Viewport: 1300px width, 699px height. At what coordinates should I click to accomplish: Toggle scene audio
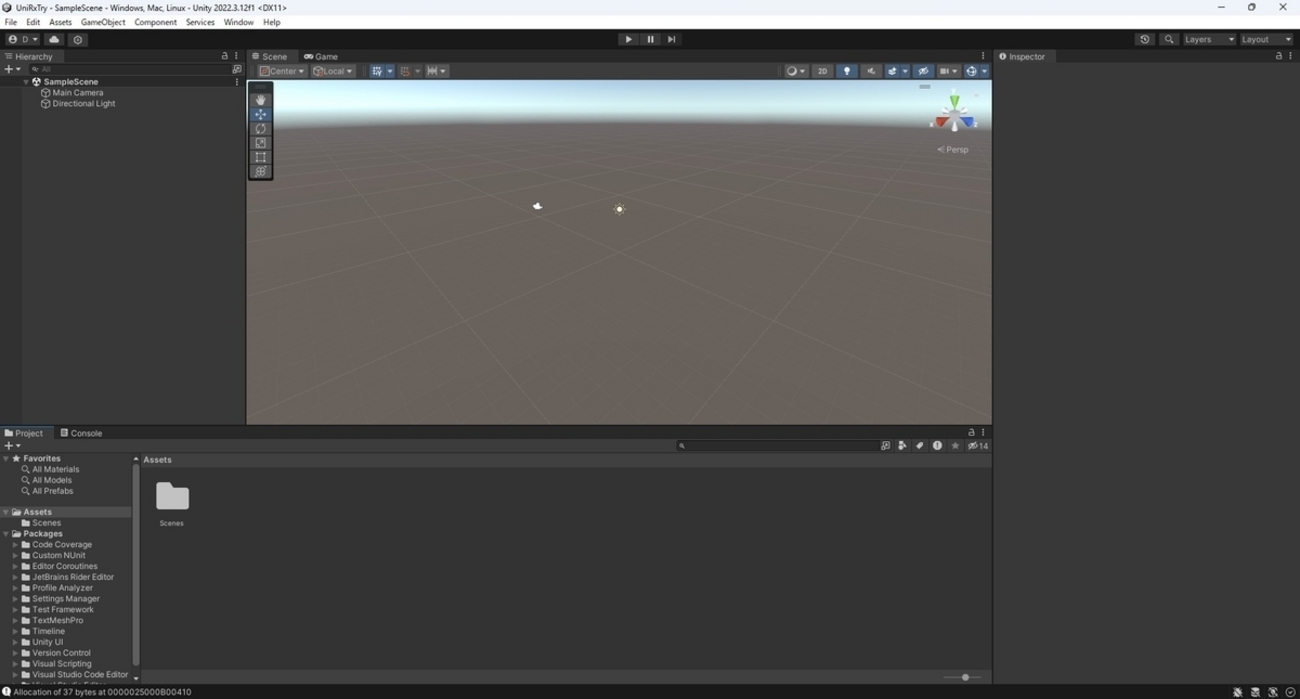[870, 71]
